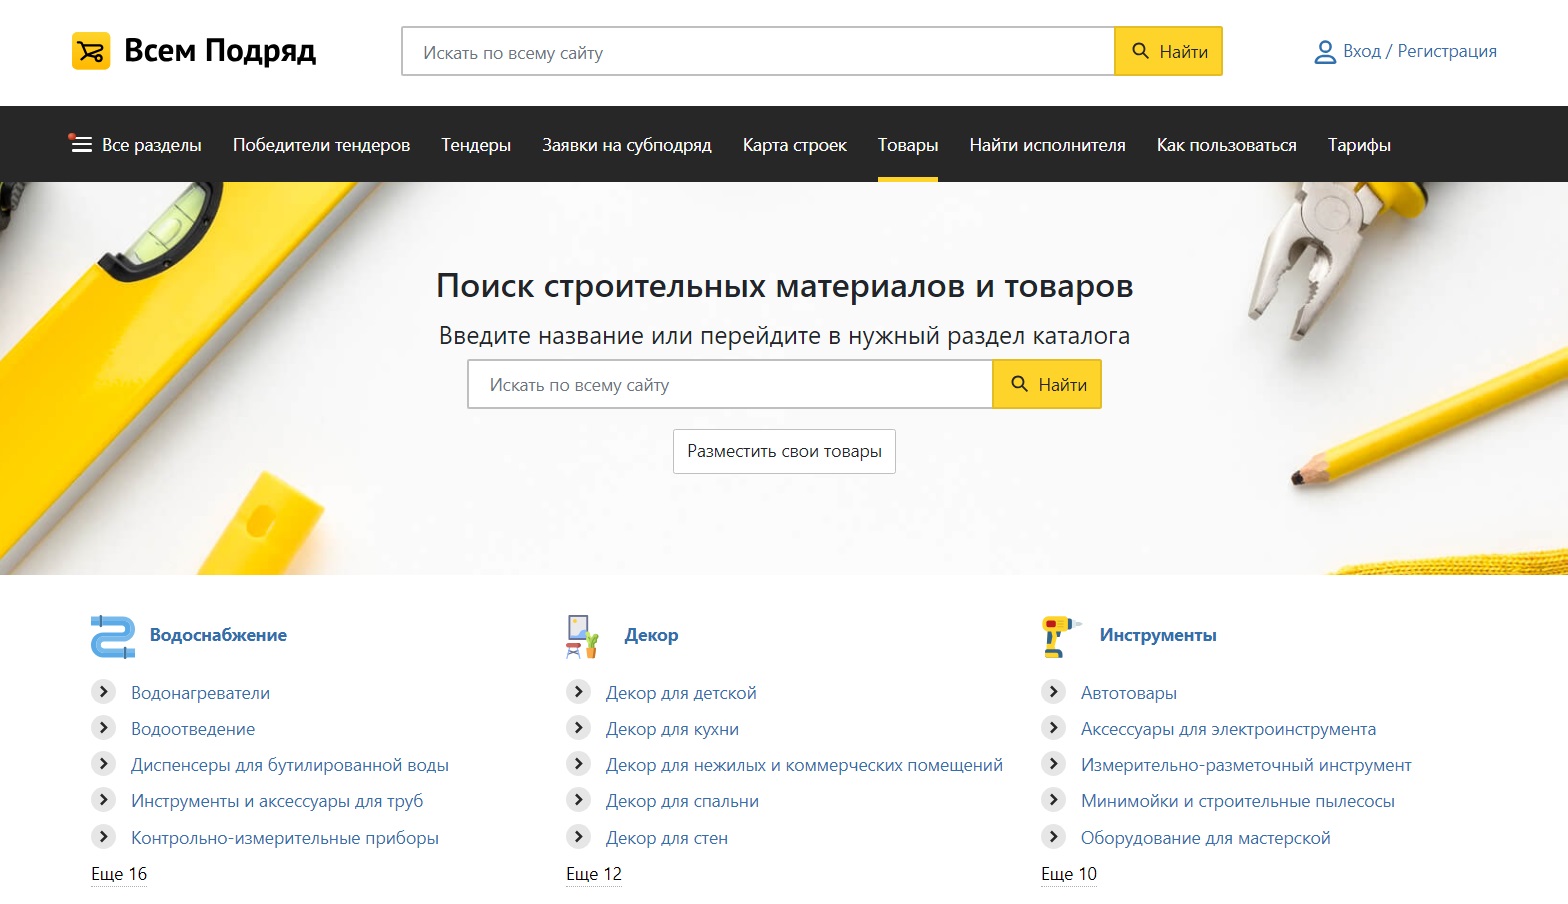Click the Водоснабжение pipe category icon
This screenshot has width=1568, height=904.
pos(112,636)
